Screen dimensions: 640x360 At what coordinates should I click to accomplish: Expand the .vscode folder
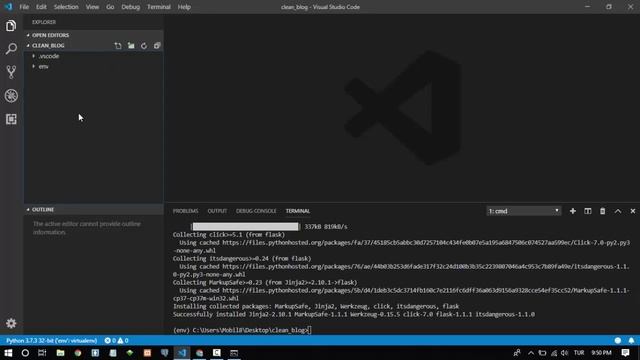click(49, 56)
